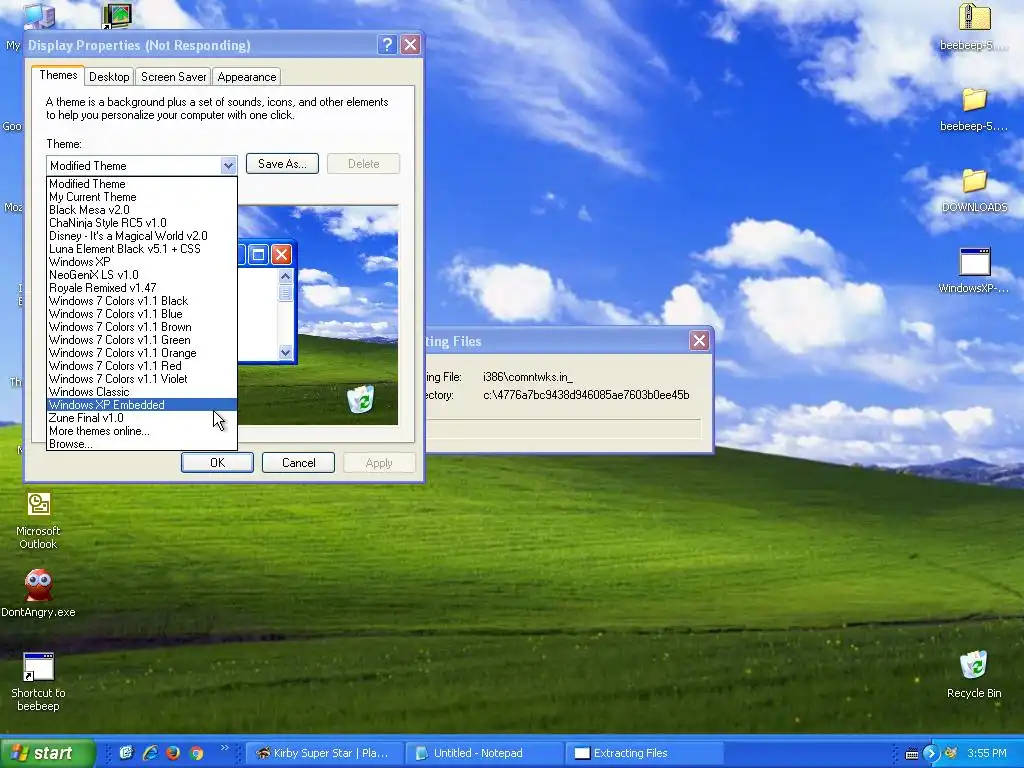Click the extraction directory path text

click(586, 395)
